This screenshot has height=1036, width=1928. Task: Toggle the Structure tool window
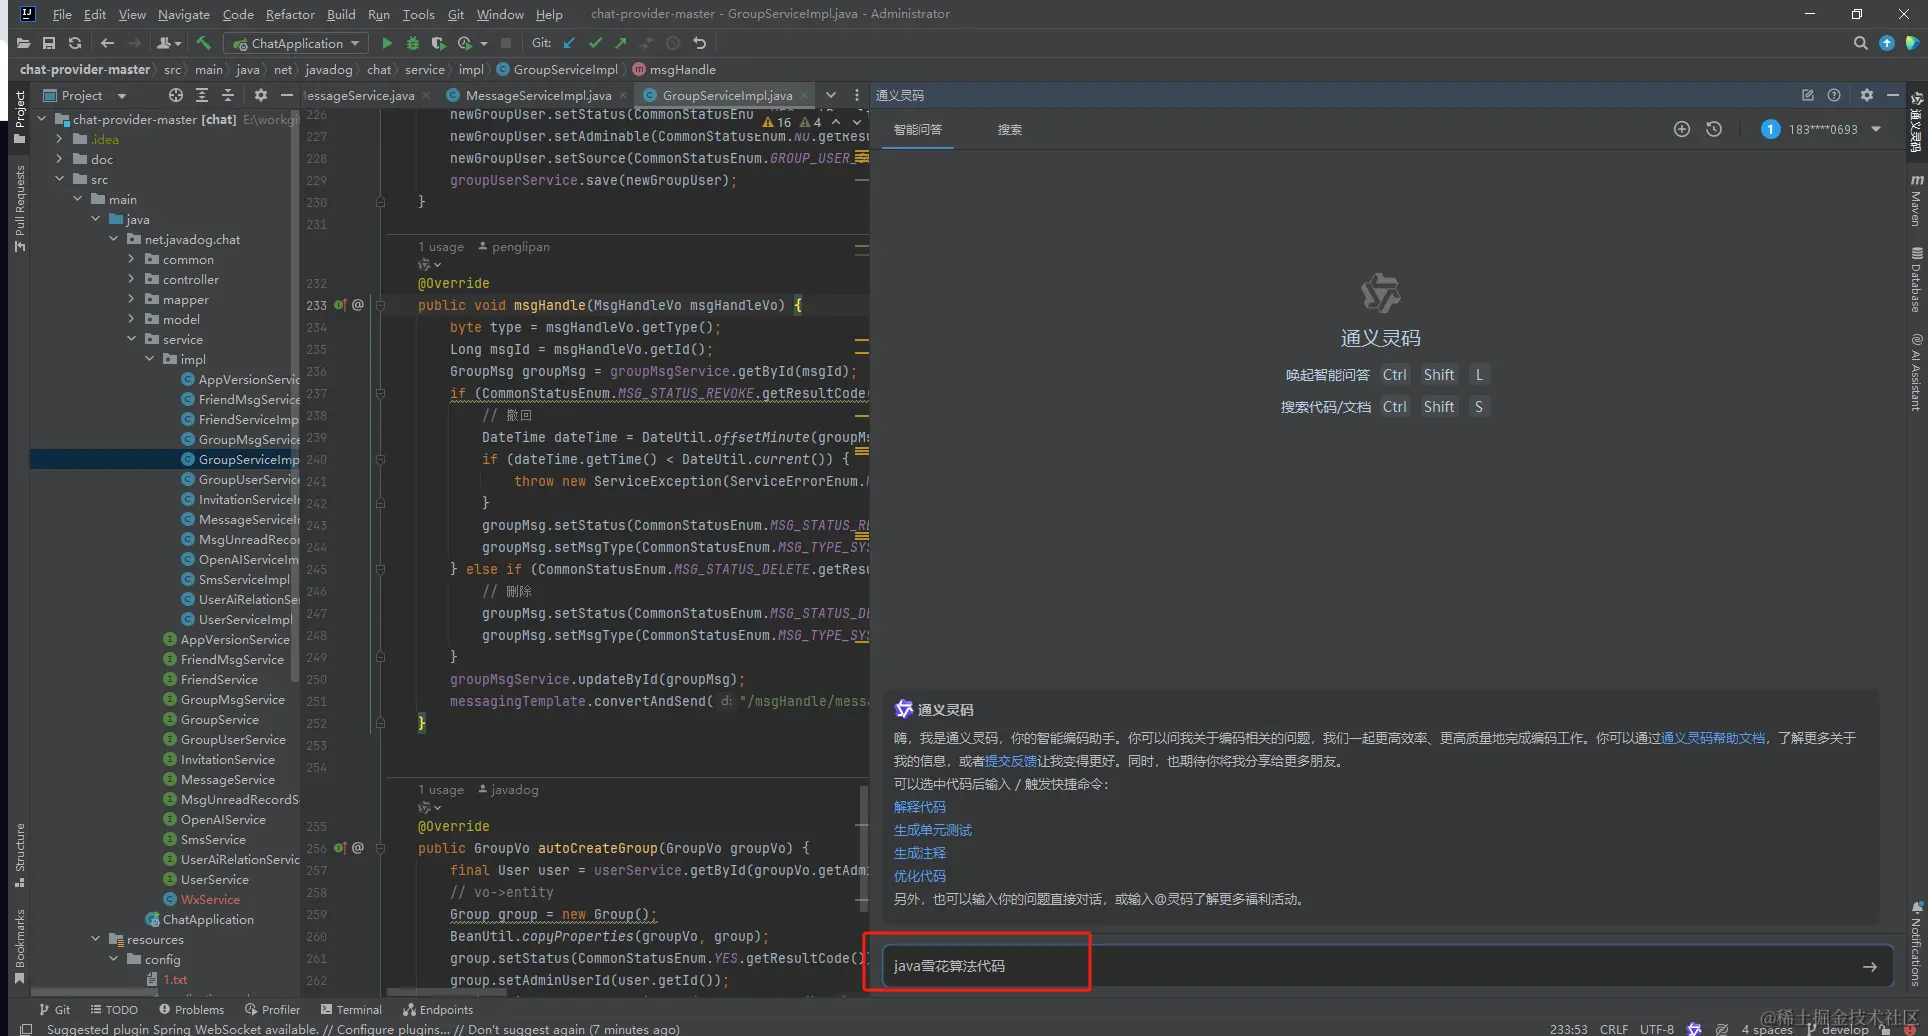pyautogui.click(x=19, y=855)
